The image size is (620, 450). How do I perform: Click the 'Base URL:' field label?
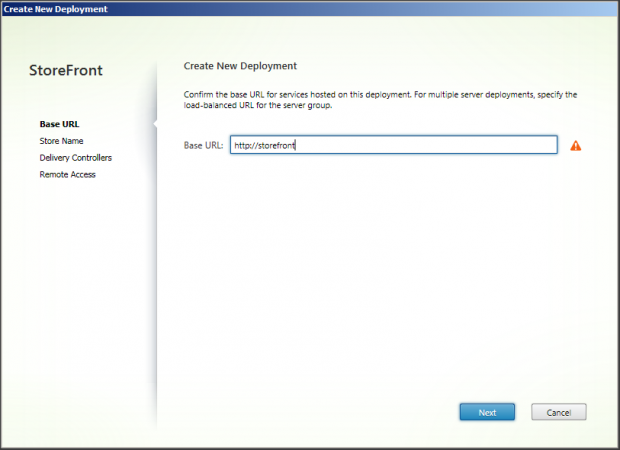[x=203, y=146]
